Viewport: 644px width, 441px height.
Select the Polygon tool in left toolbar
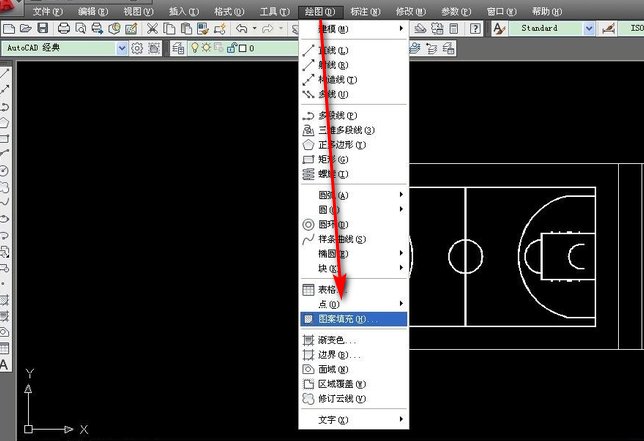[4, 122]
